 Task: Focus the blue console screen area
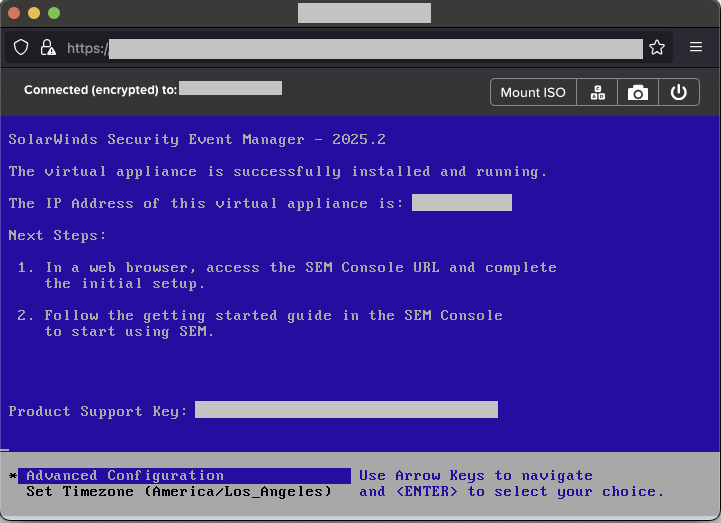(360, 360)
